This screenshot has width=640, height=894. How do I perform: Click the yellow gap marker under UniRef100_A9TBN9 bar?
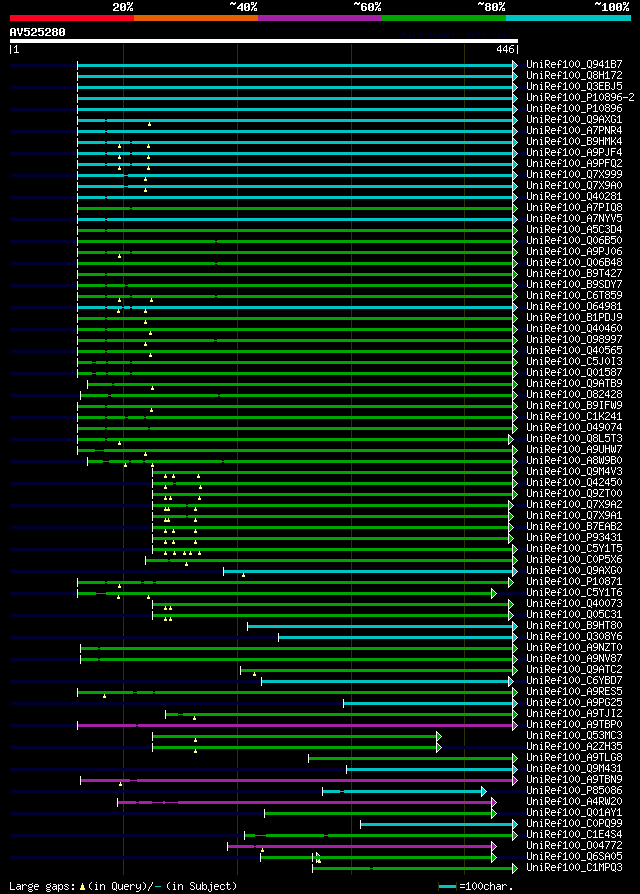(120, 784)
